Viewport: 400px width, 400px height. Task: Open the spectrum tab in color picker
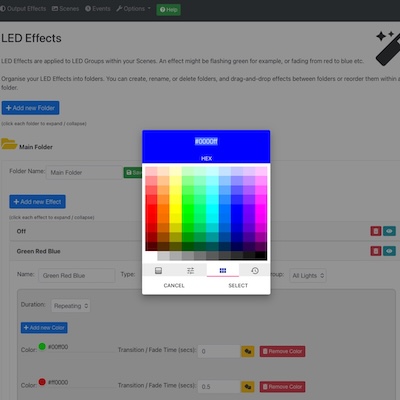[x=158, y=270]
